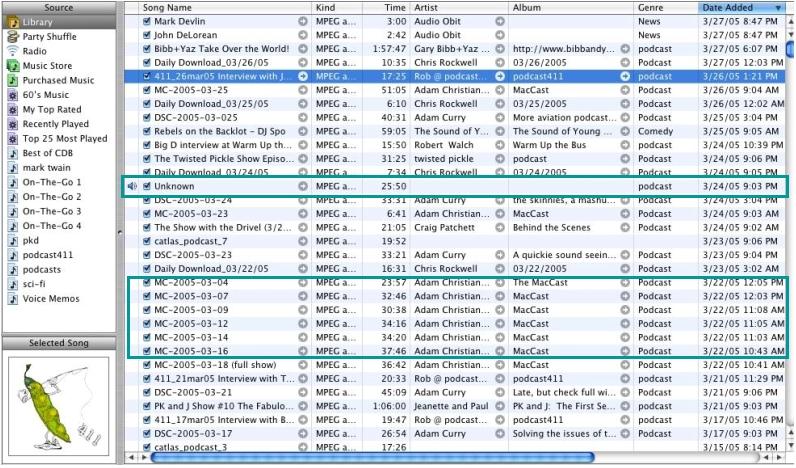Click the album arrow for MacCast MC-2005-03-25
Viewport: 796px width, 468px height.
pyautogui.click(x=625, y=90)
